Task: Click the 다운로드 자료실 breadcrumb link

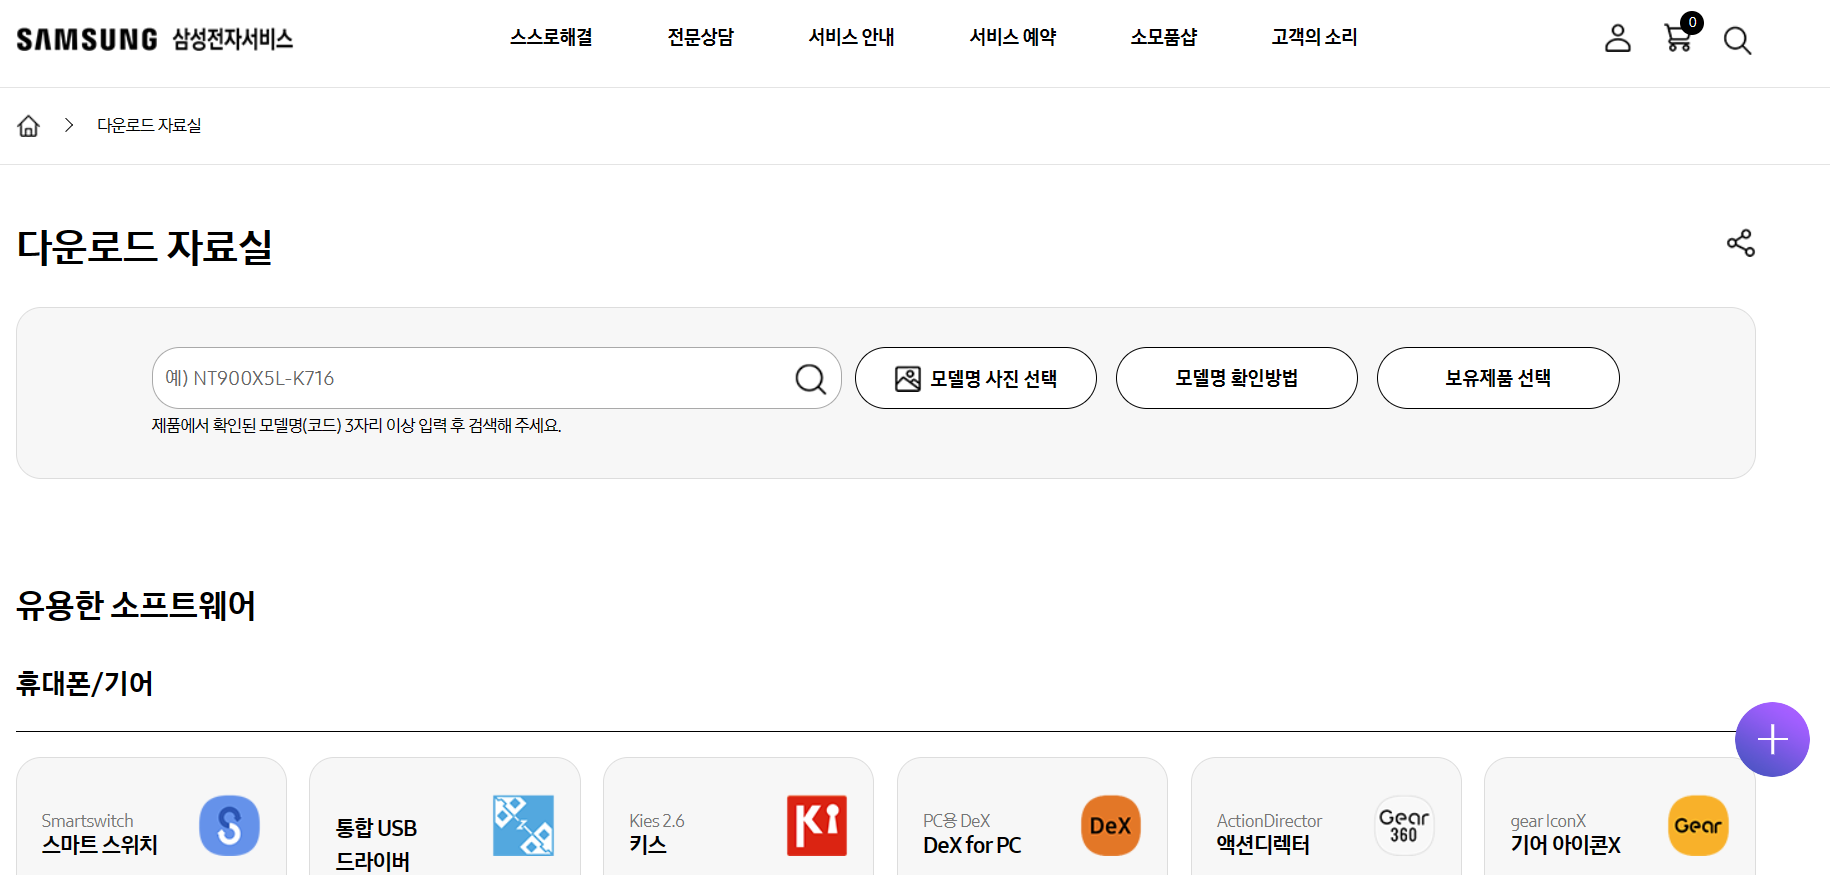Action: 149,125
